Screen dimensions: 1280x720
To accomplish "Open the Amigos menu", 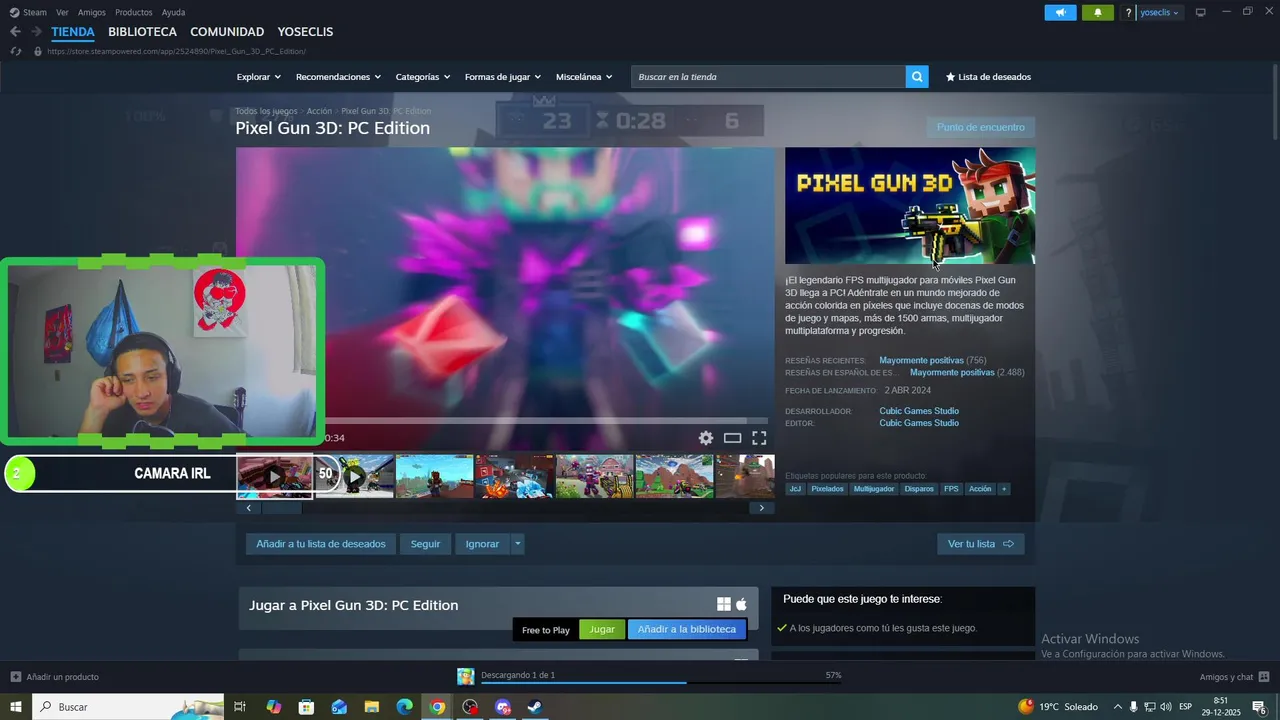I will point(92,13).
